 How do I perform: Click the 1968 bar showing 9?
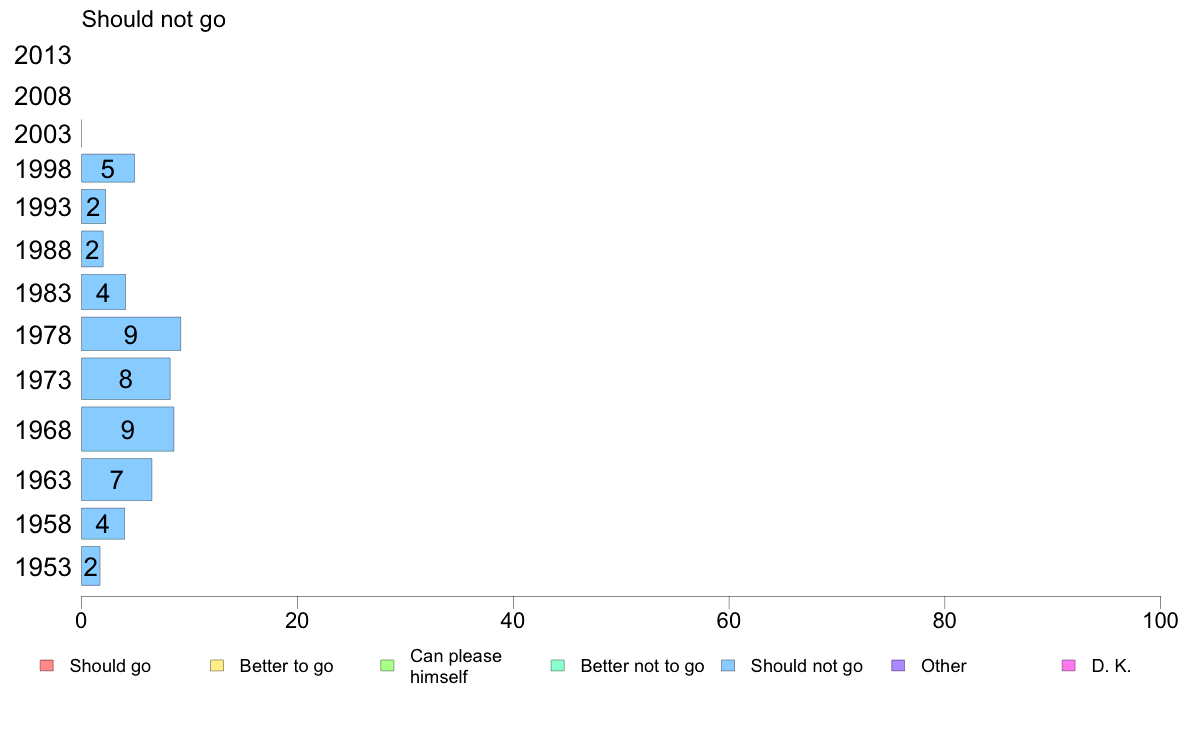127,429
